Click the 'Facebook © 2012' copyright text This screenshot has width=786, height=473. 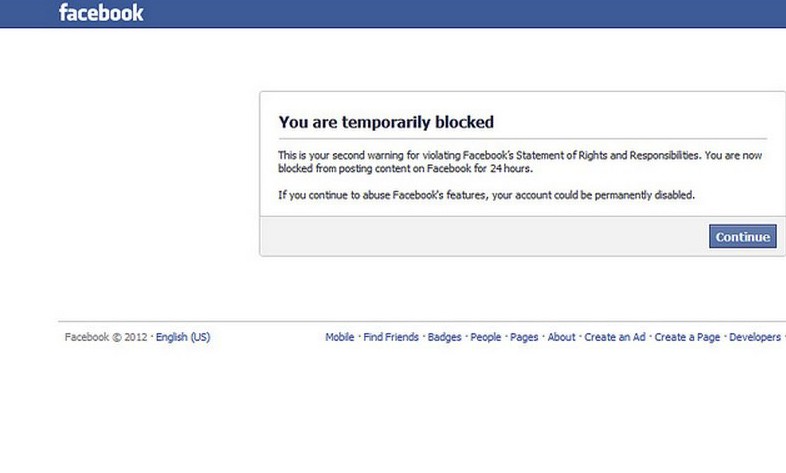point(107,337)
